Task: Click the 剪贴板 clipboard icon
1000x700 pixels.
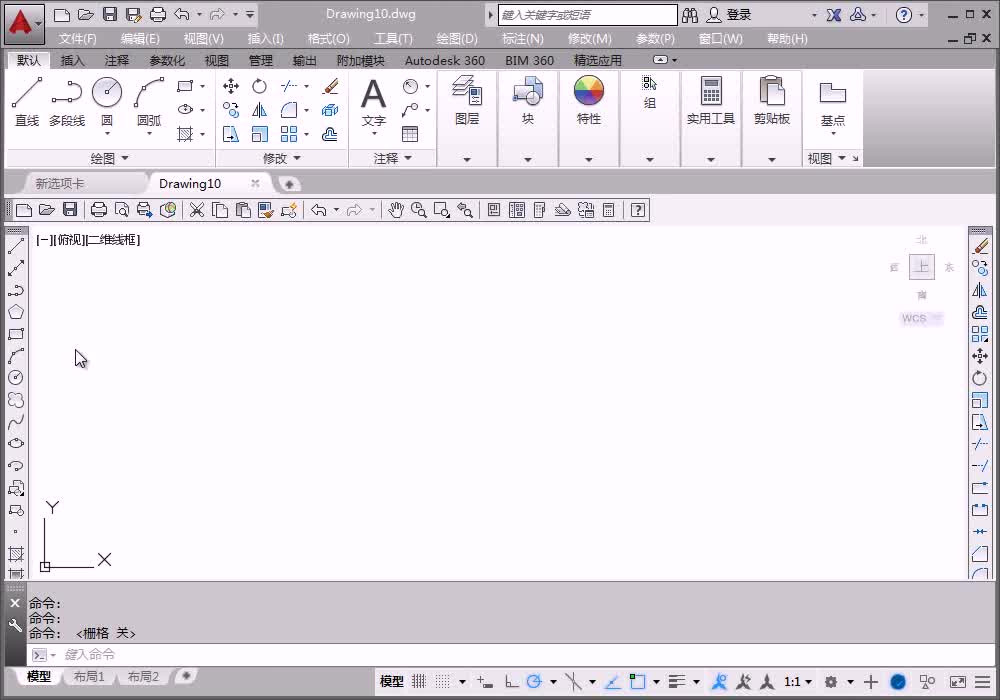Action: point(772,100)
